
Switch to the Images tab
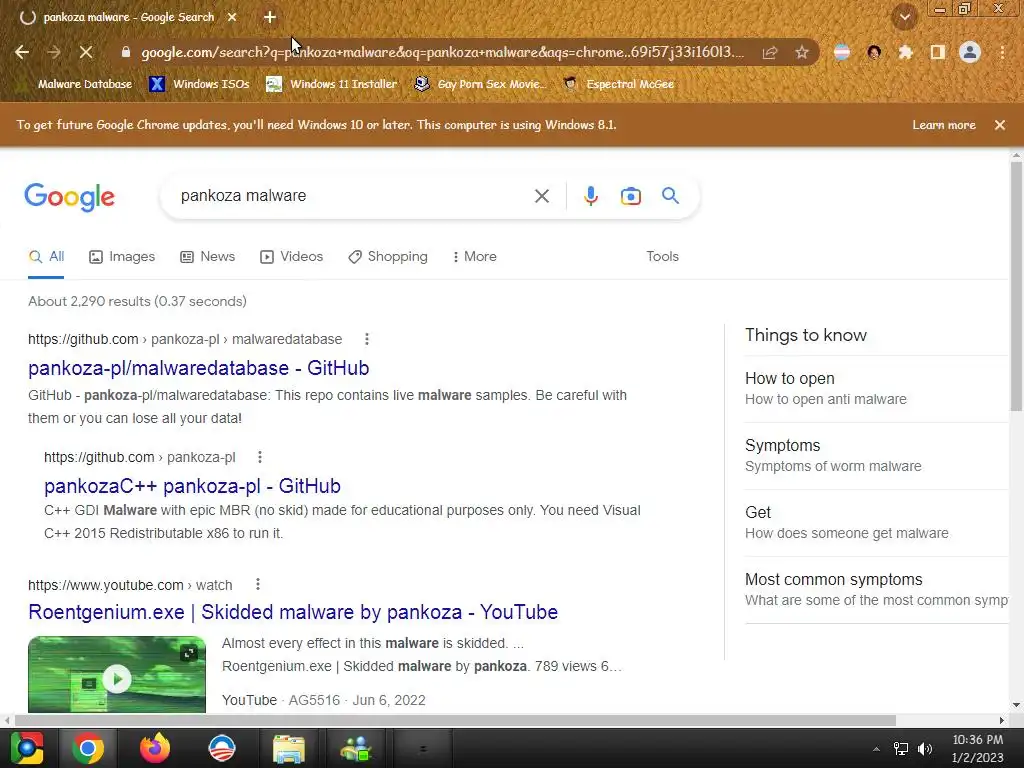pos(122,257)
